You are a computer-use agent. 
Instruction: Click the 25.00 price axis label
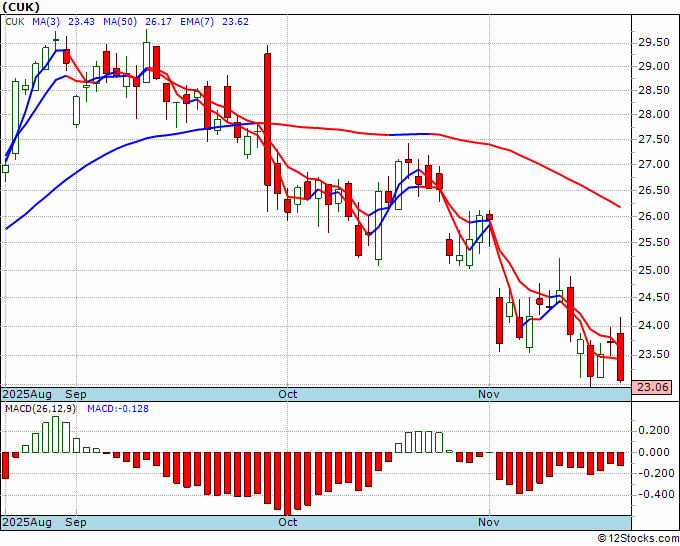click(654, 270)
